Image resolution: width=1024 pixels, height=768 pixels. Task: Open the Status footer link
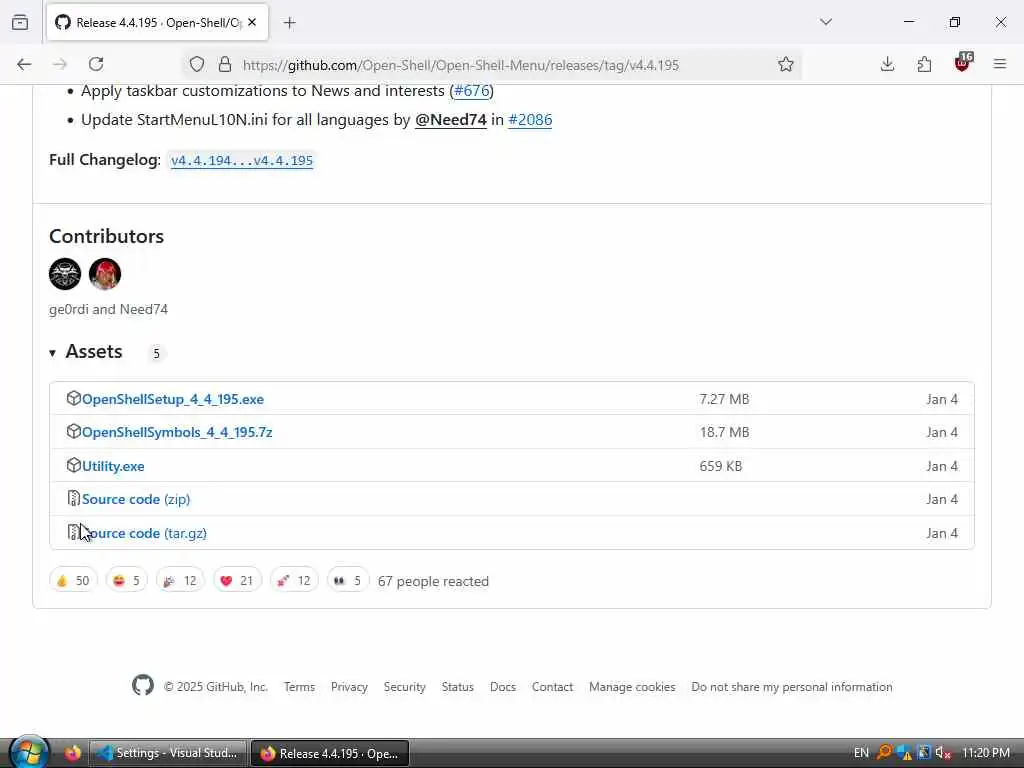click(457, 687)
